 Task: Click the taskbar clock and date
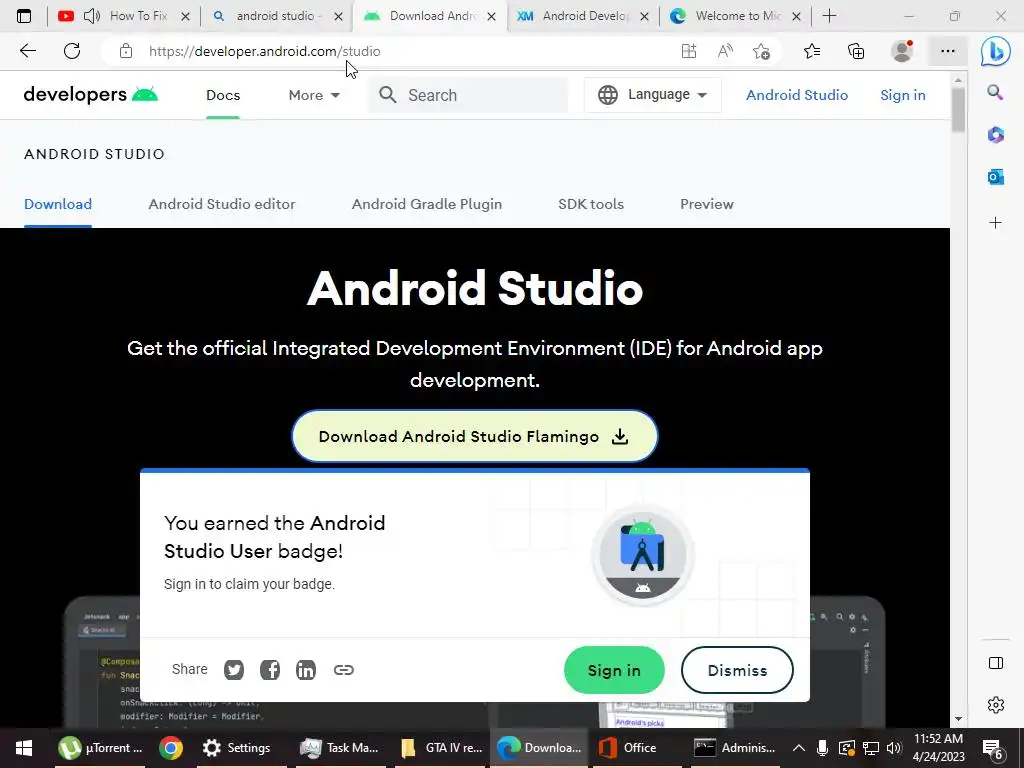pos(938,748)
